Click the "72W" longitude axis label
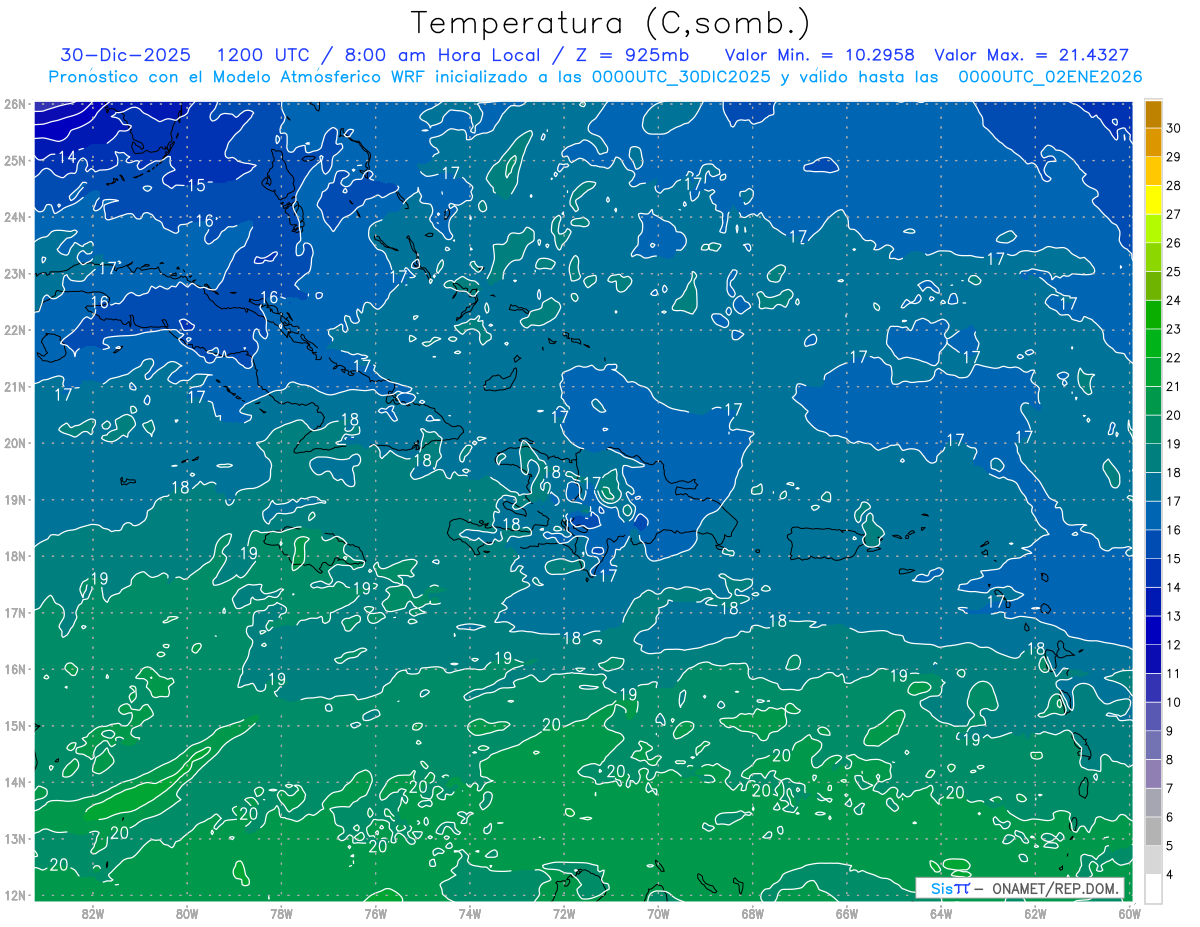This screenshot has width=1200, height=927. coord(564,913)
